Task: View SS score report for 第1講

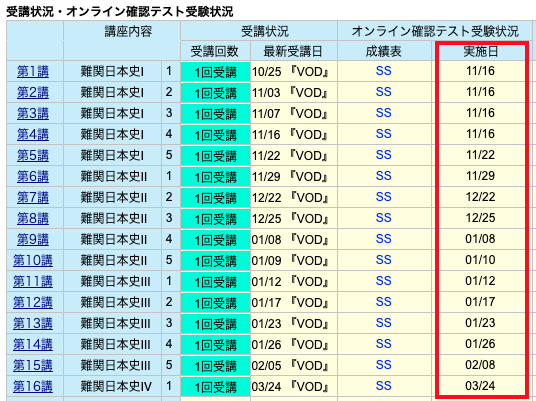Action: 384,71
